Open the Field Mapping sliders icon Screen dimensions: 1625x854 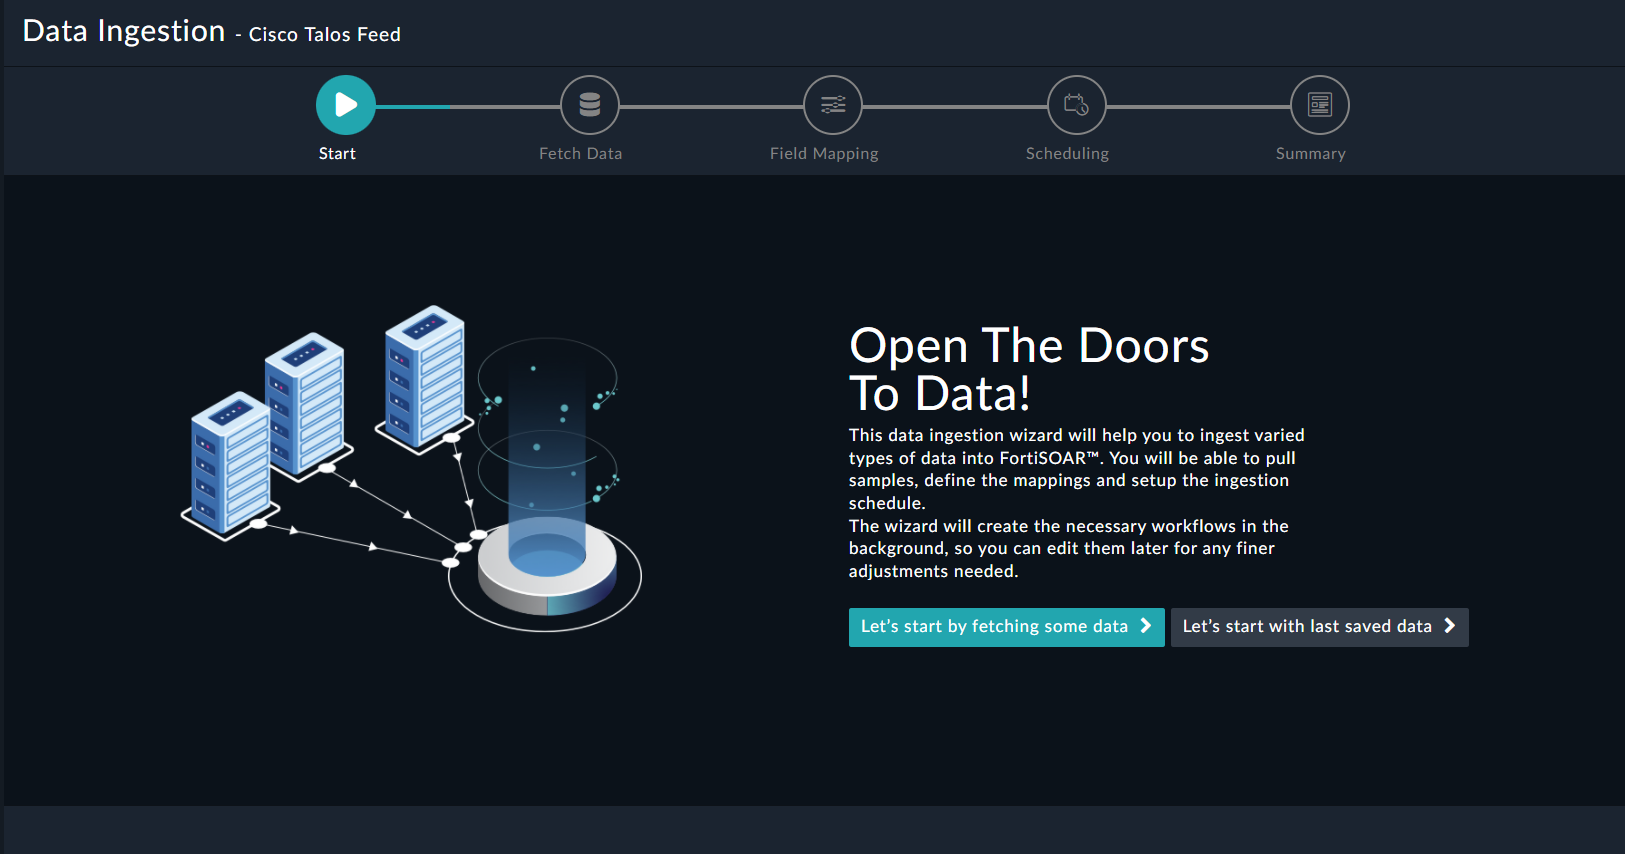pos(833,105)
